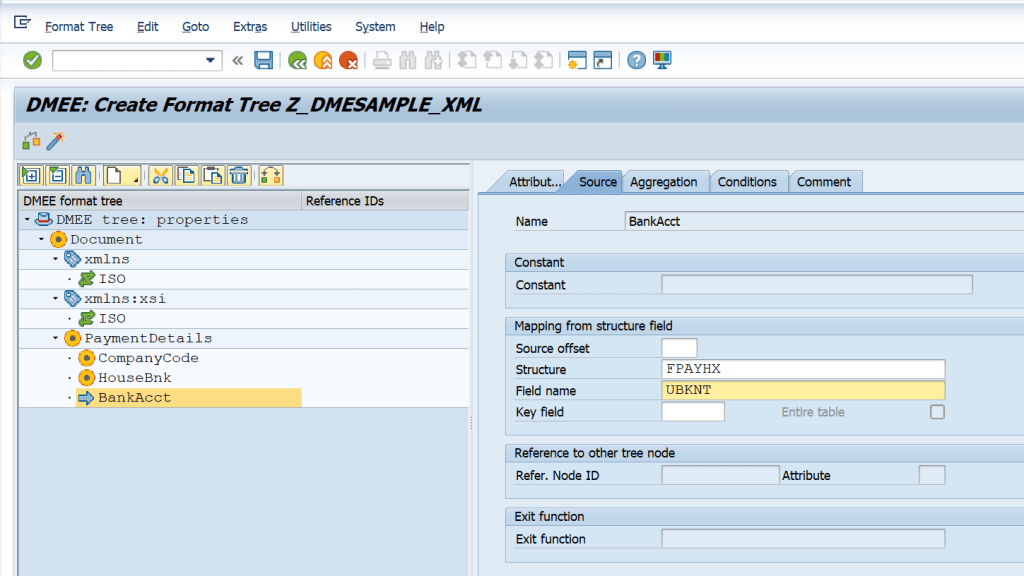Switch to the Conditions tab

pos(748,181)
